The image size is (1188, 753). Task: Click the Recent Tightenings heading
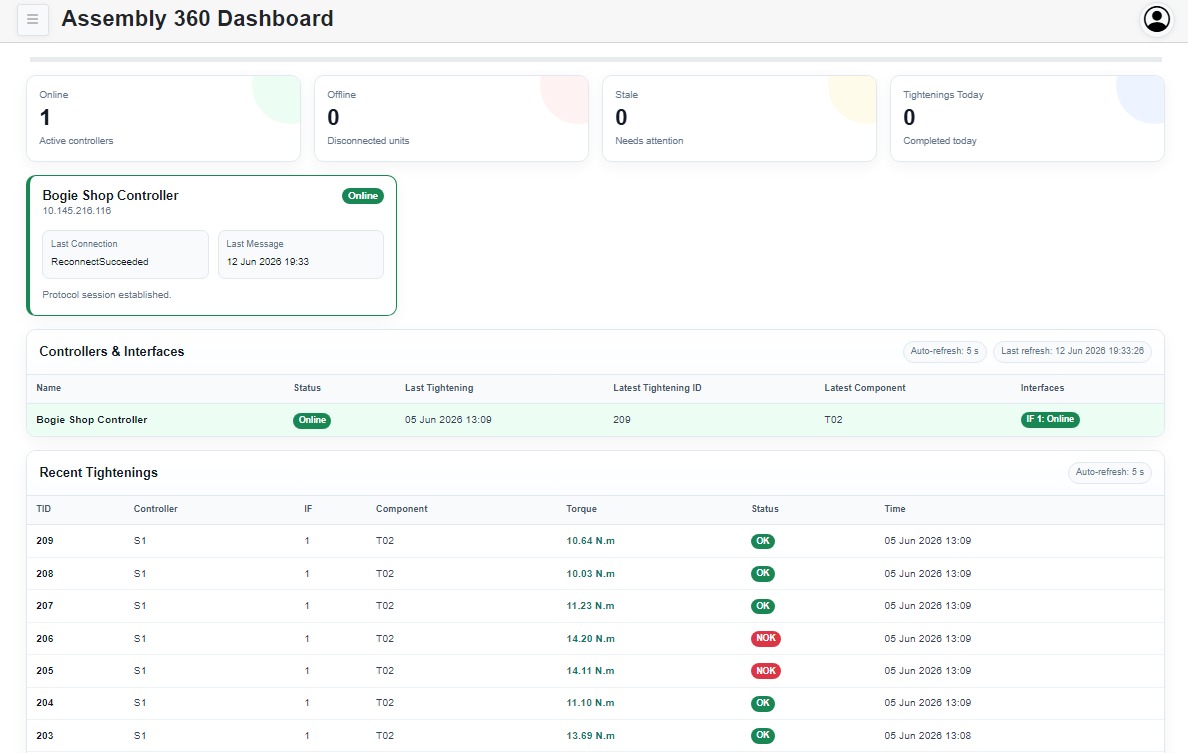point(98,473)
